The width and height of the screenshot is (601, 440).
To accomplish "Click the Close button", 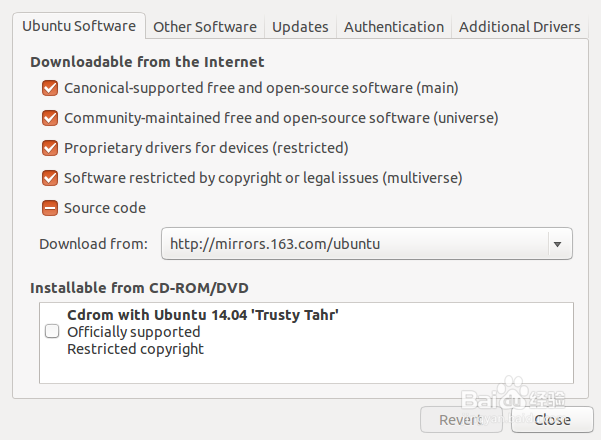I will point(552,420).
